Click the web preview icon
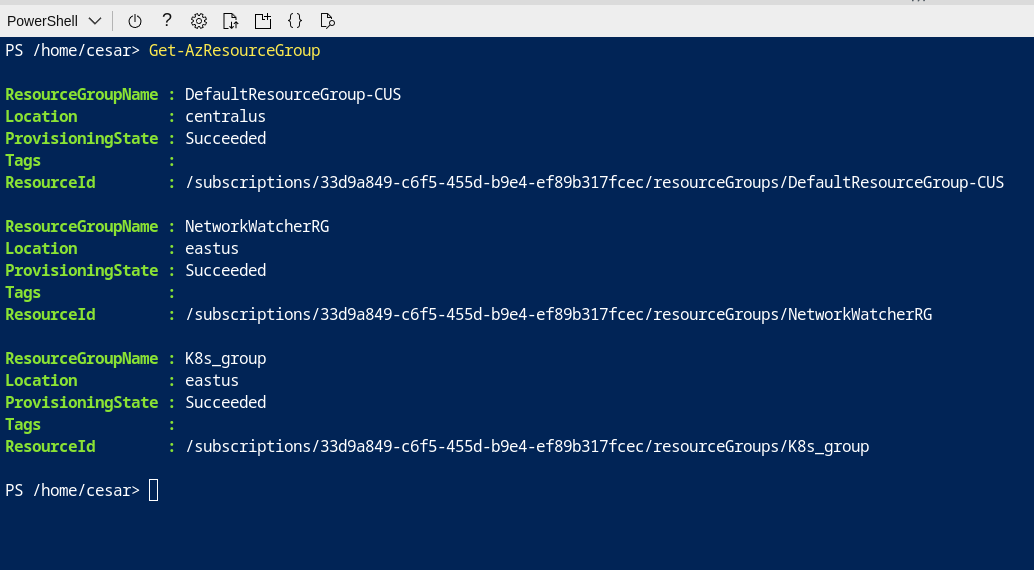This screenshot has width=1034, height=570. pos(327,20)
